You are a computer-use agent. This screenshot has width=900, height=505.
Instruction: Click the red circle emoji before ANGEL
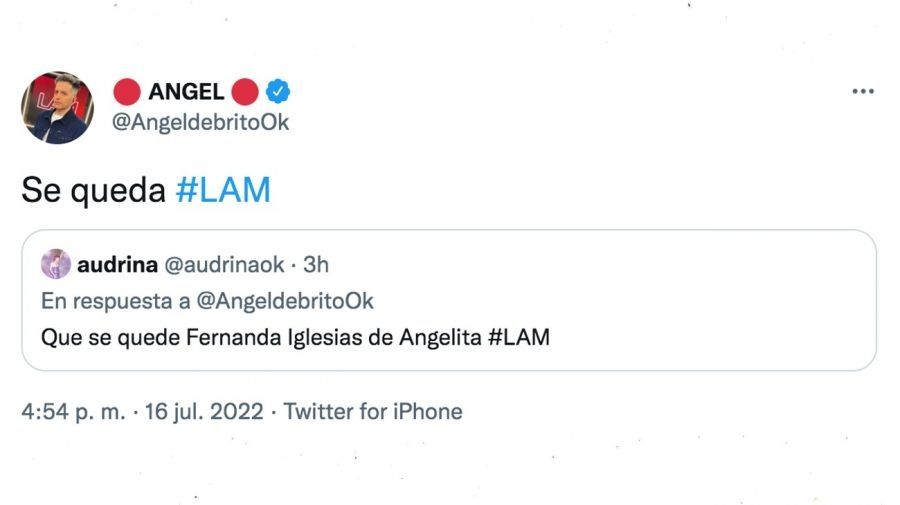tap(127, 93)
